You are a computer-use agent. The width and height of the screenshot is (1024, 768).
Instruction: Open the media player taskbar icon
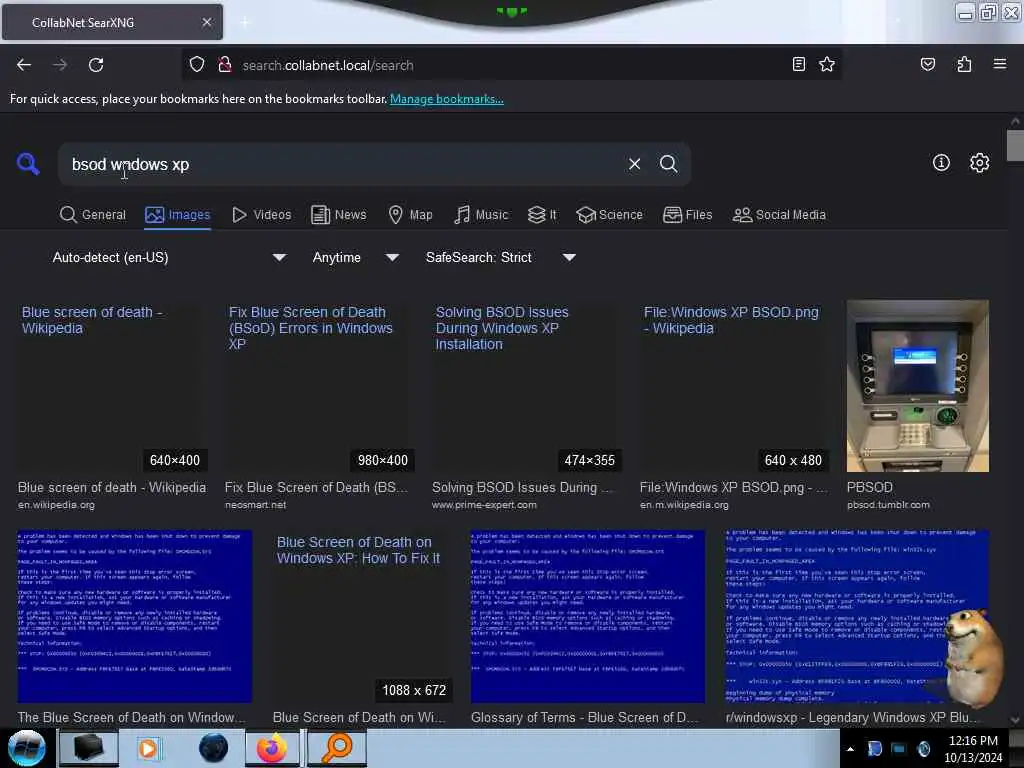[148, 748]
